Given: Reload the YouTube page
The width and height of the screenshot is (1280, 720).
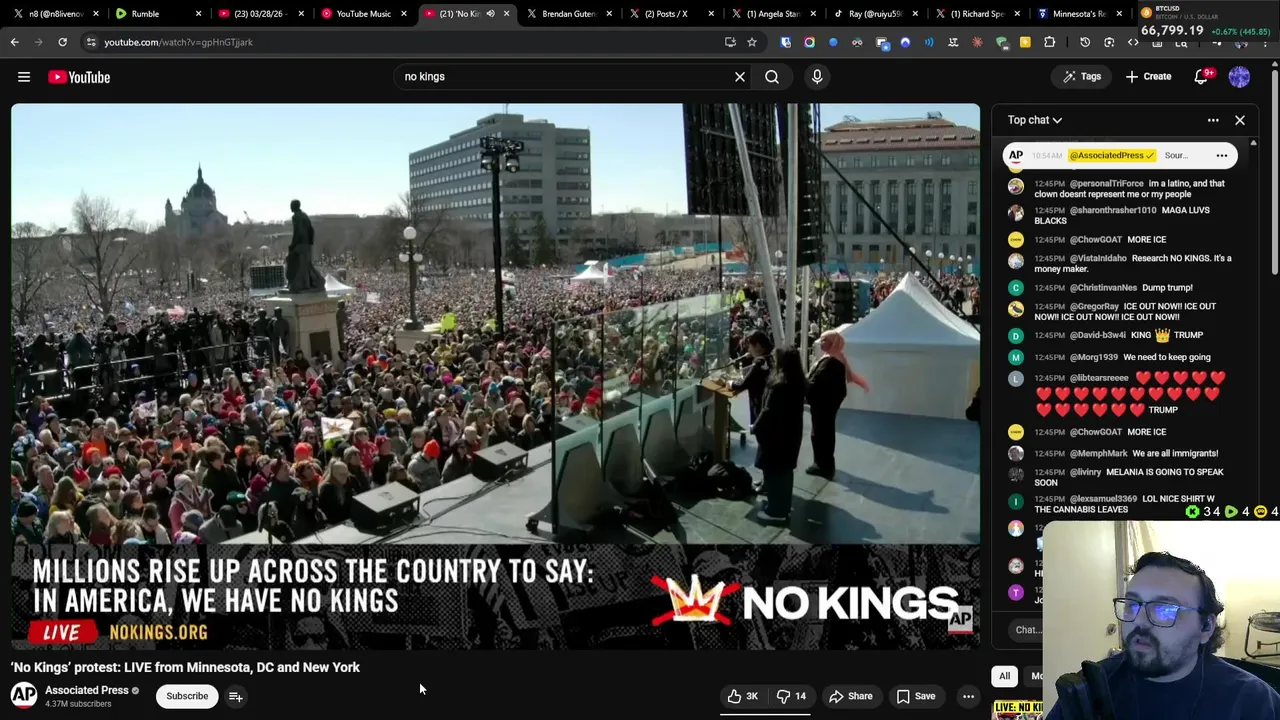Looking at the screenshot, I should tap(62, 42).
